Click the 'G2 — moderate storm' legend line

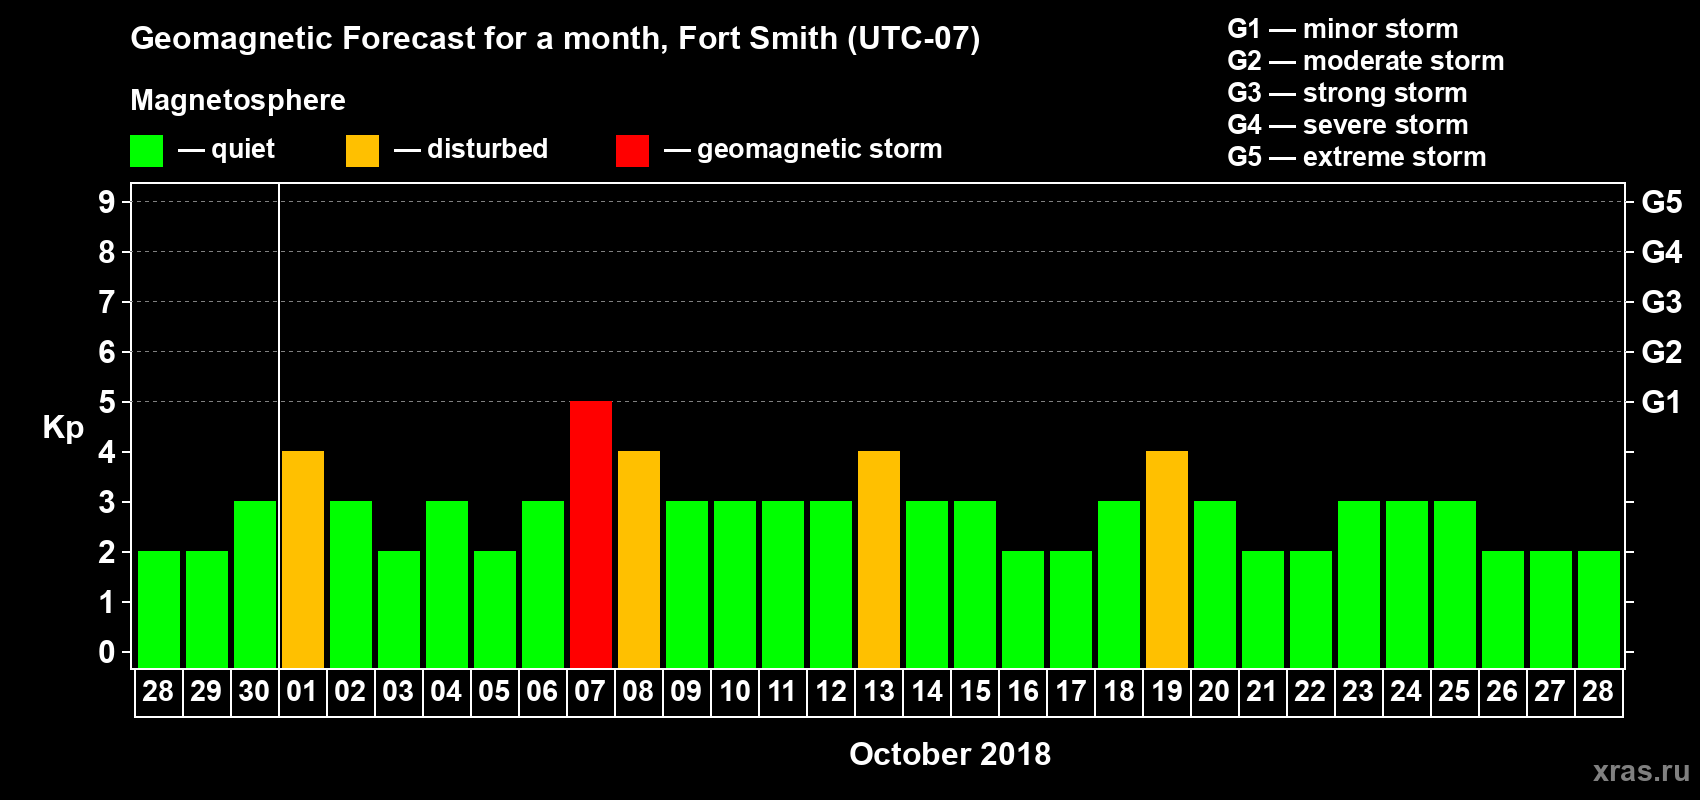tap(1366, 61)
